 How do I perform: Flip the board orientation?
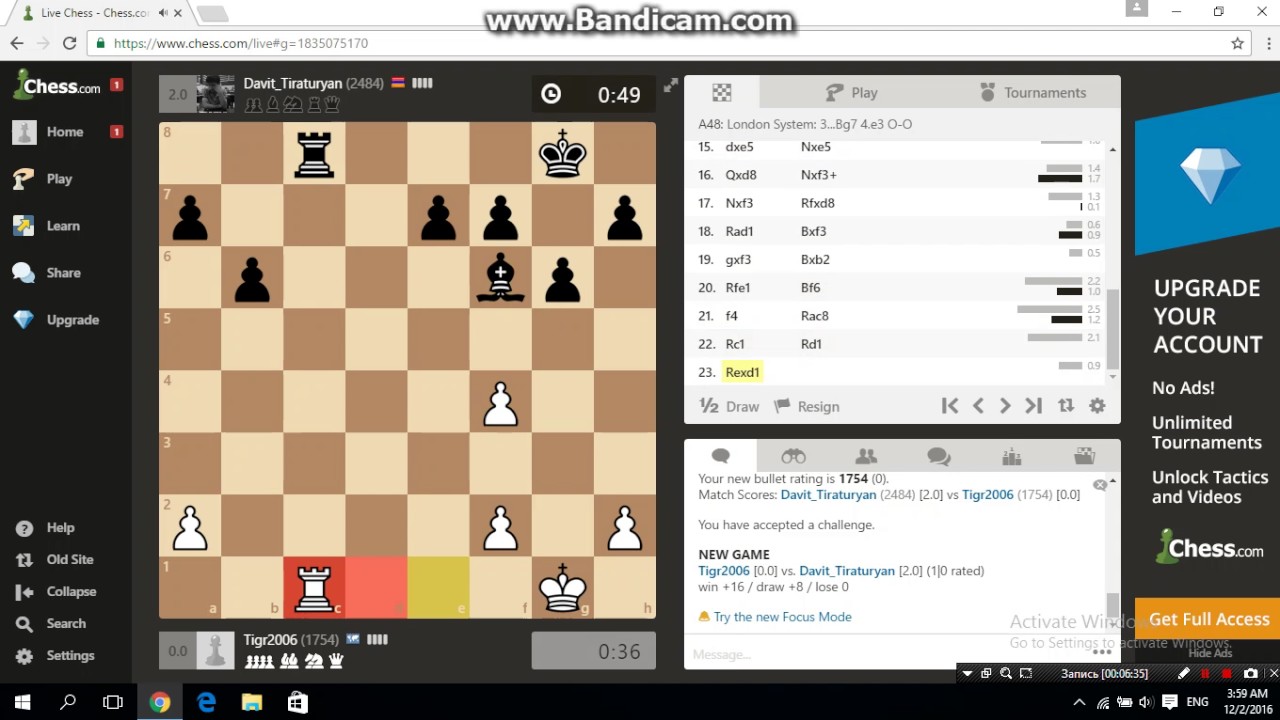click(x=1066, y=405)
